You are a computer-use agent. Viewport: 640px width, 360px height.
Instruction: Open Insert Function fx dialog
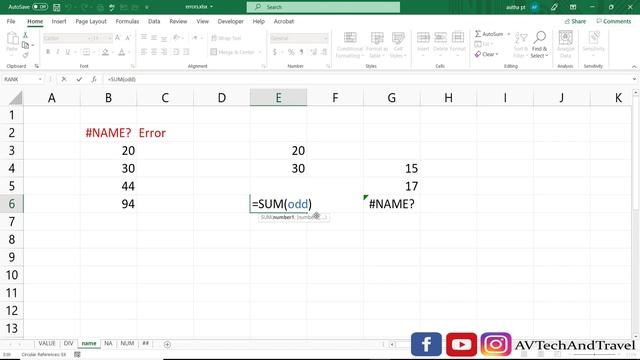pyautogui.click(x=94, y=79)
